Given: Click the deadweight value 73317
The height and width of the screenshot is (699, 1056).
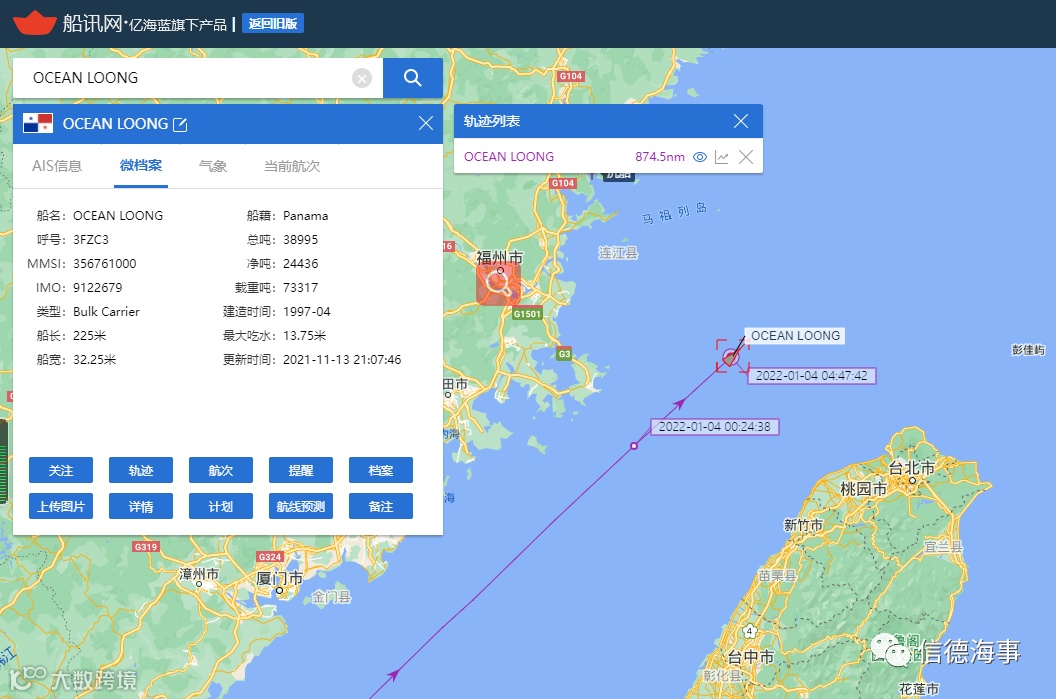Looking at the screenshot, I should (x=300, y=288).
